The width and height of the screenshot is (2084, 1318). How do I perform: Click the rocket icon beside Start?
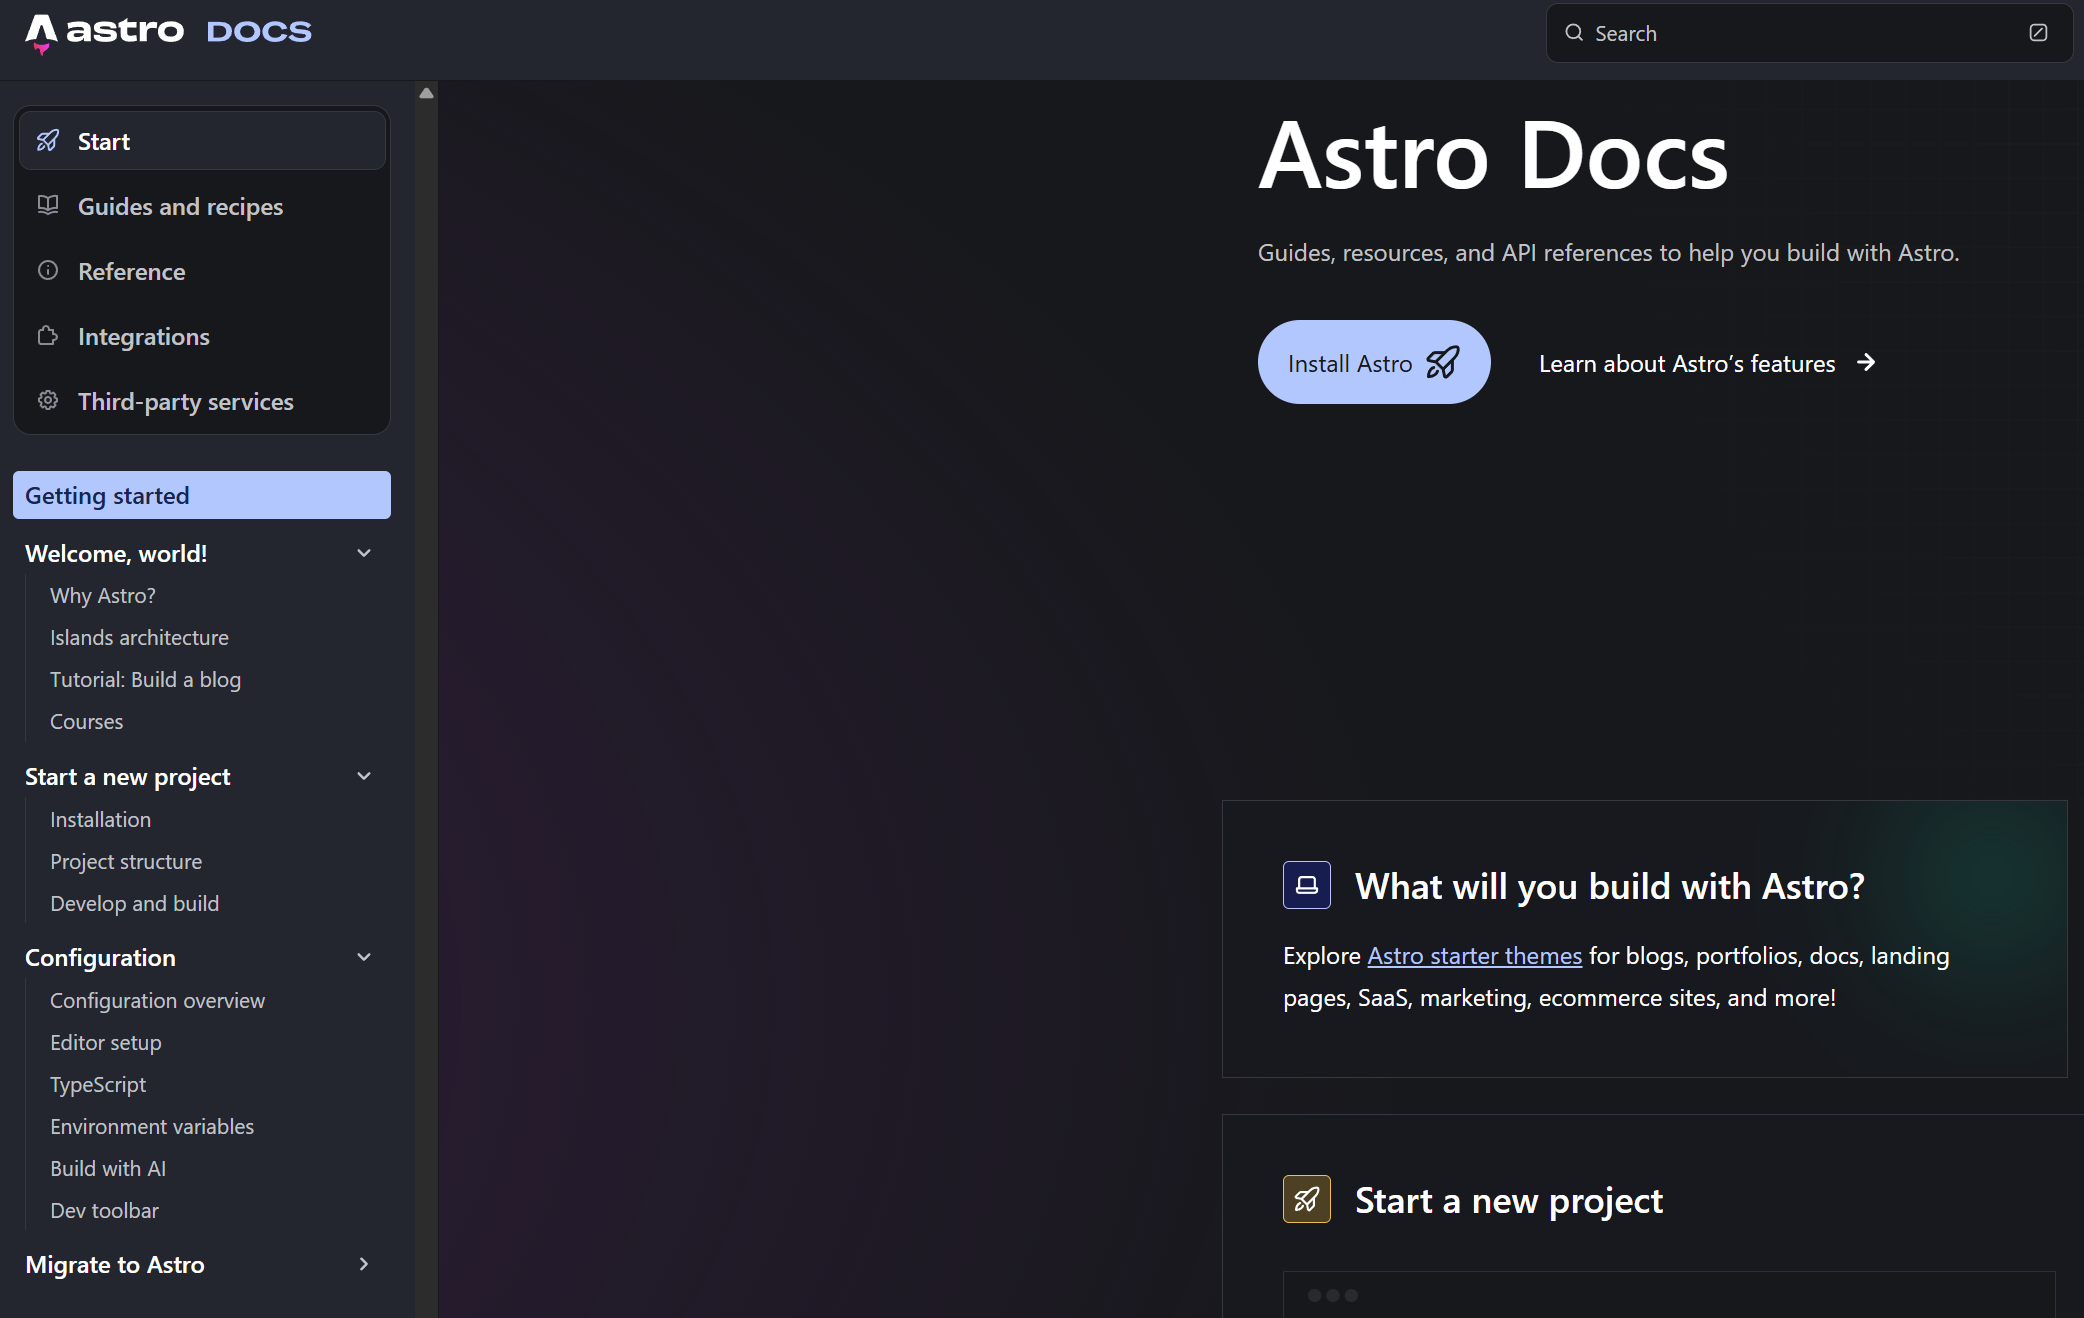tap(48, 141)
